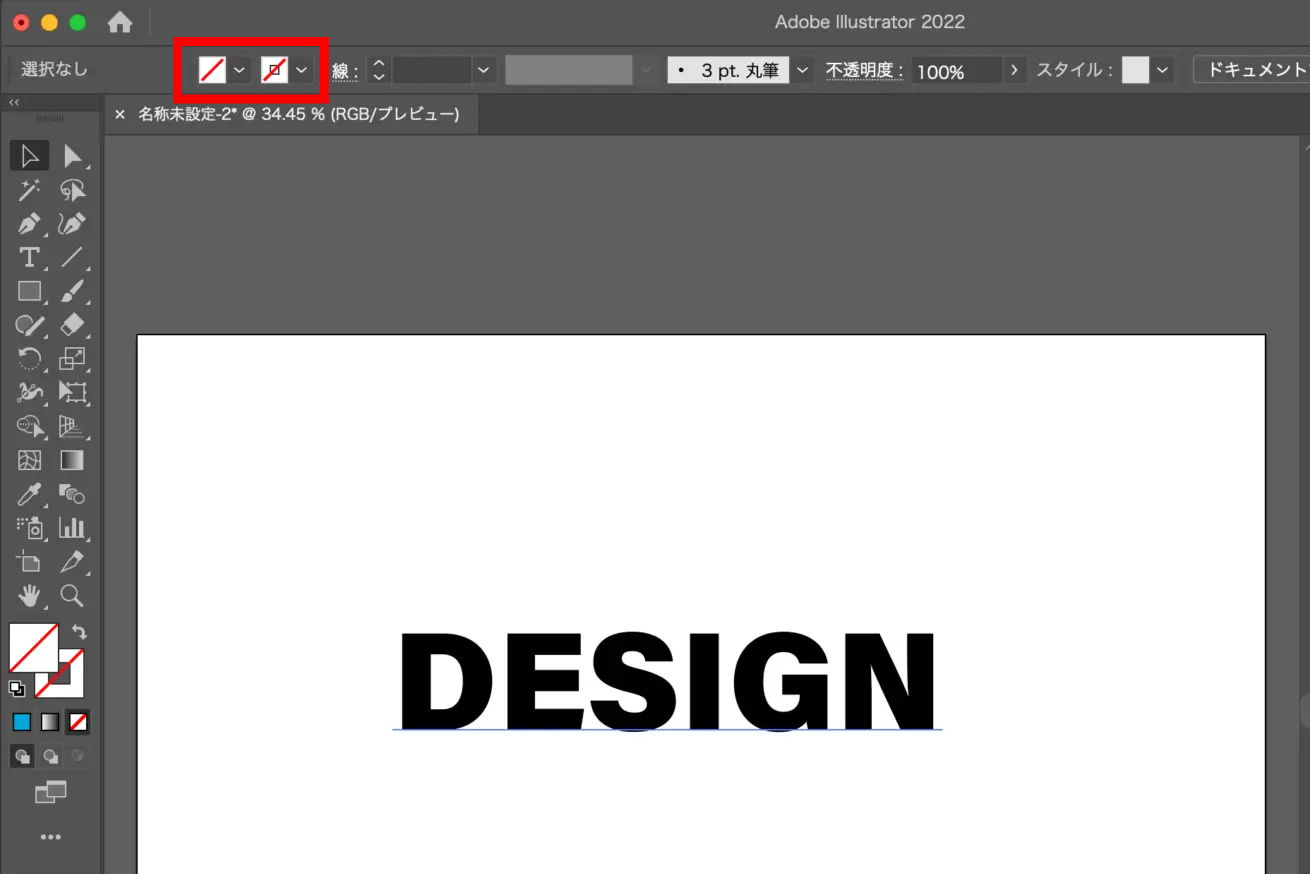This screenshot has height=874, width=1310.
Task: Open Edit Toolbar three-dots menu
Action: click(x=50, y=837)
